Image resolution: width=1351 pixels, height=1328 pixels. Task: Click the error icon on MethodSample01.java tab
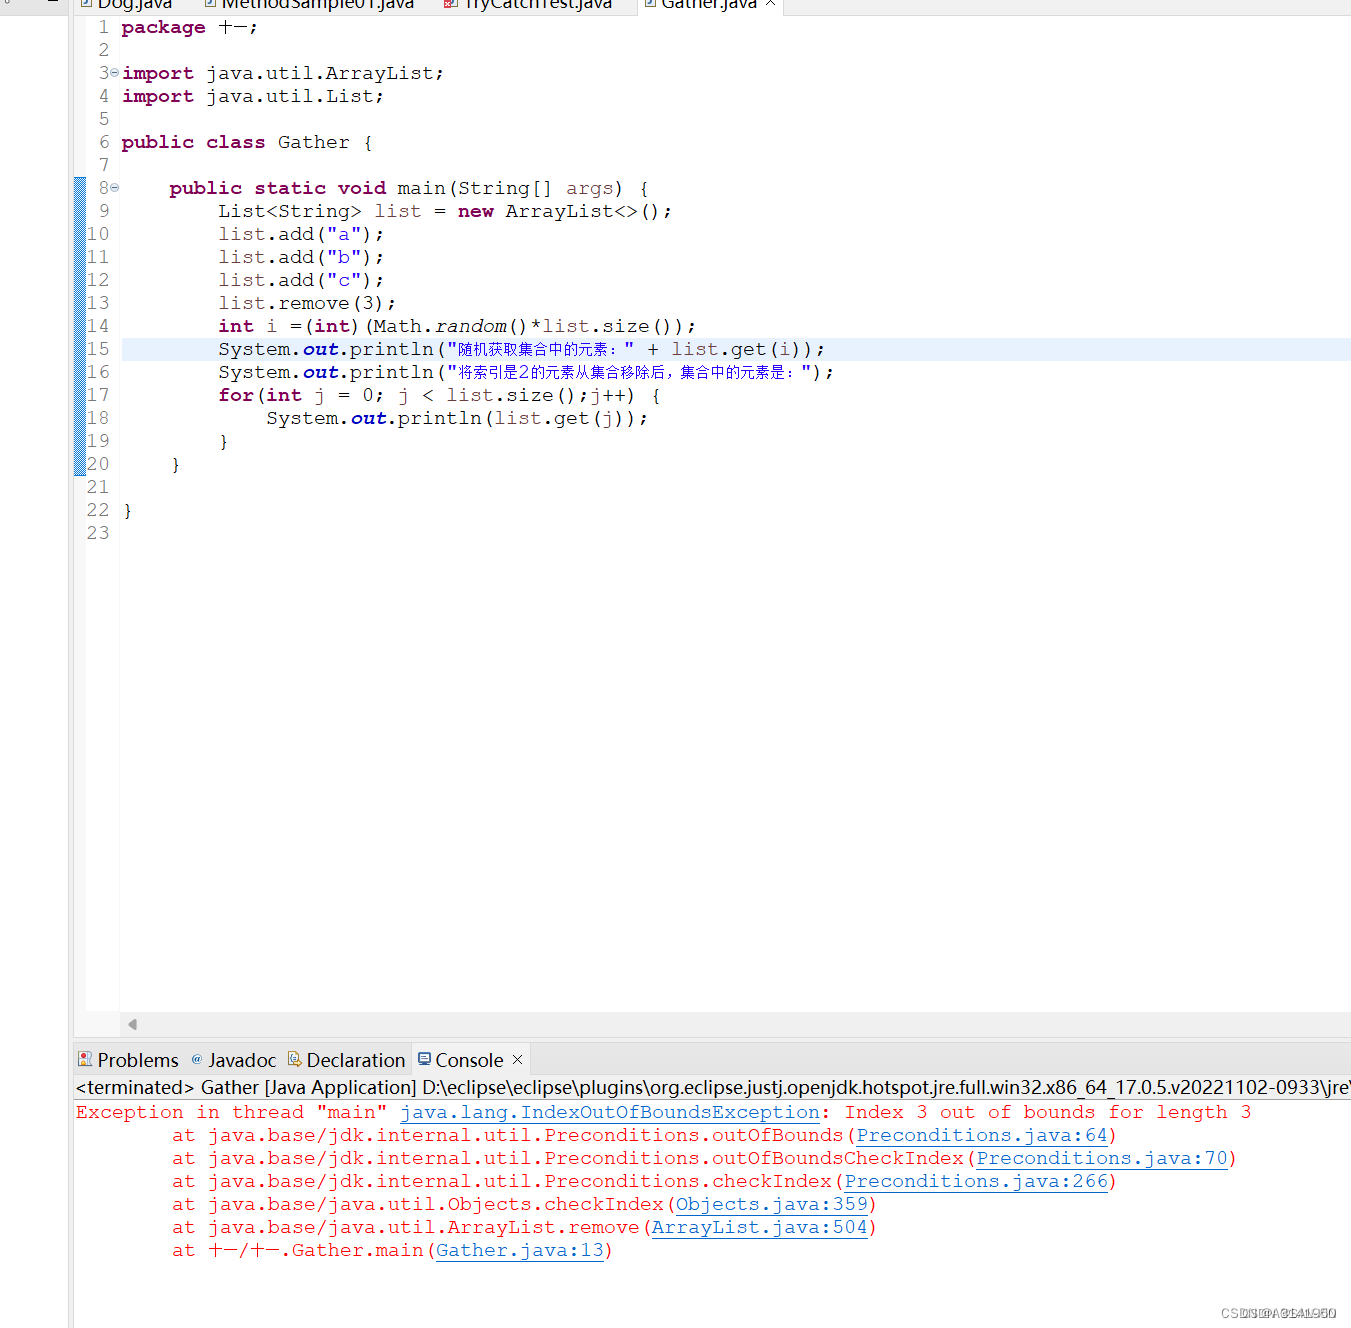coord(208,5)
